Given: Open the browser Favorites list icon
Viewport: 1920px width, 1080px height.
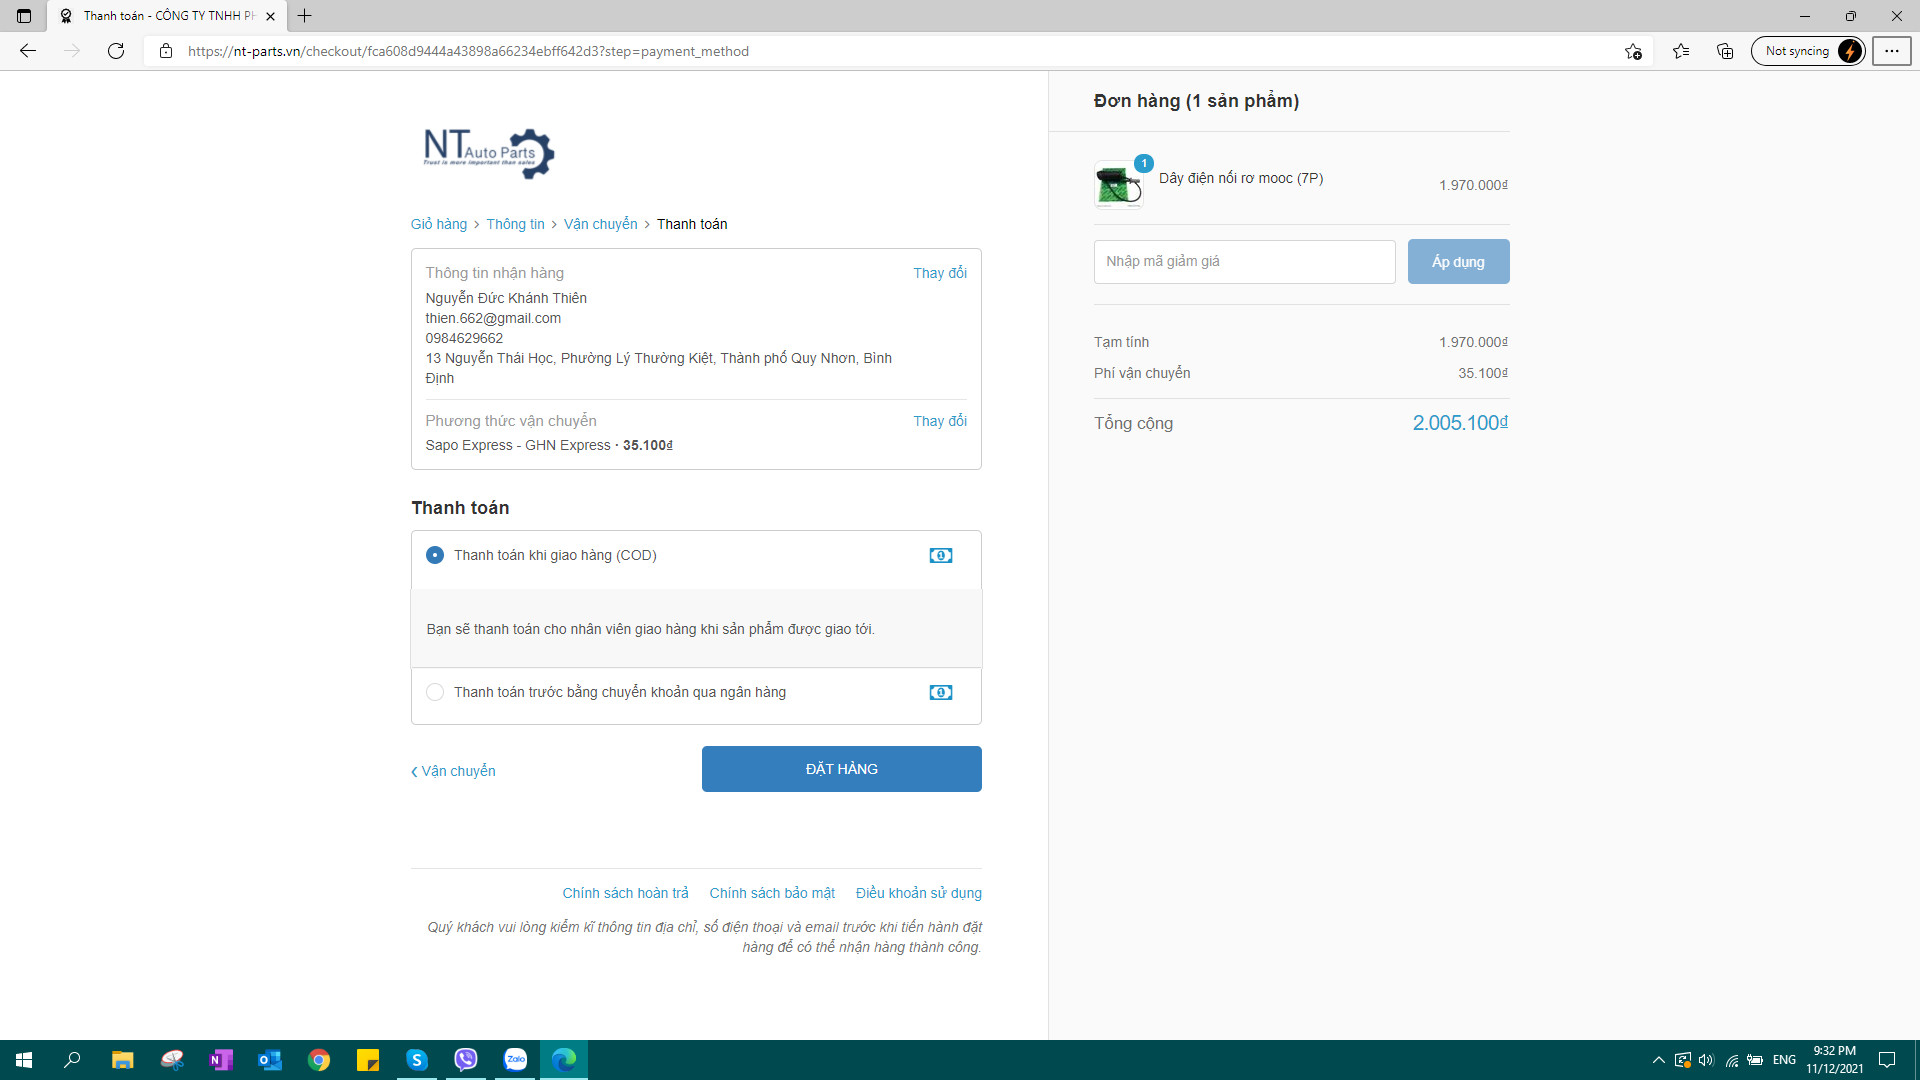Looking at the screenshot, I should 1681,51.
